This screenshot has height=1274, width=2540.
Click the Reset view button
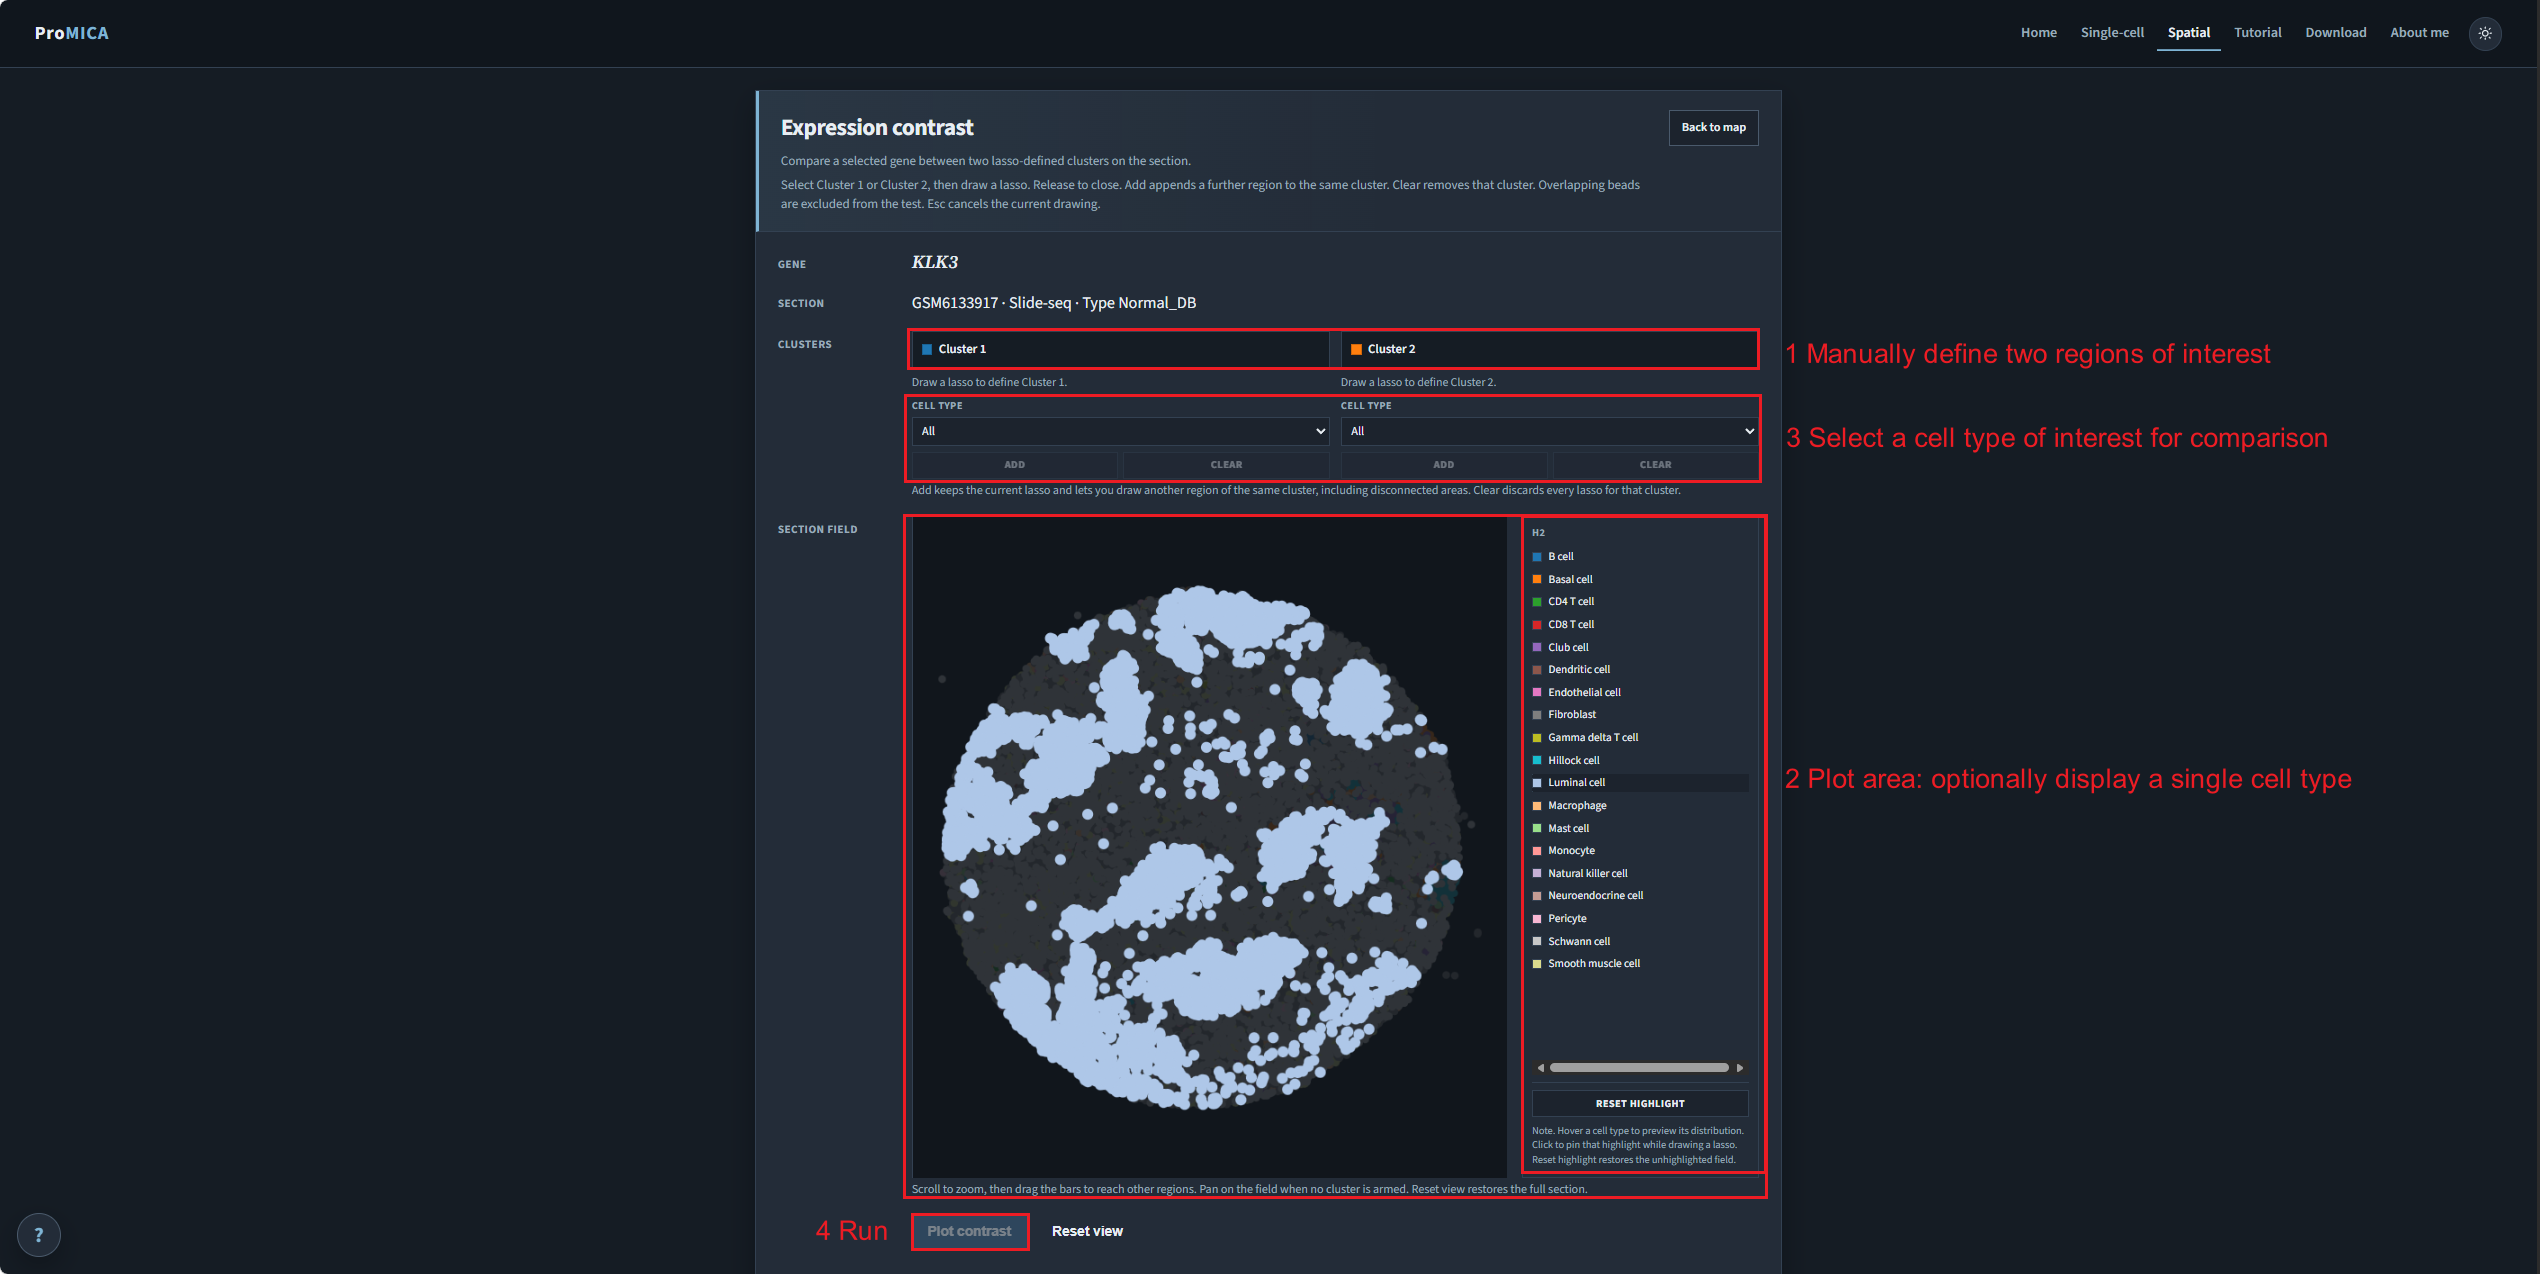pos(1087,1232)
